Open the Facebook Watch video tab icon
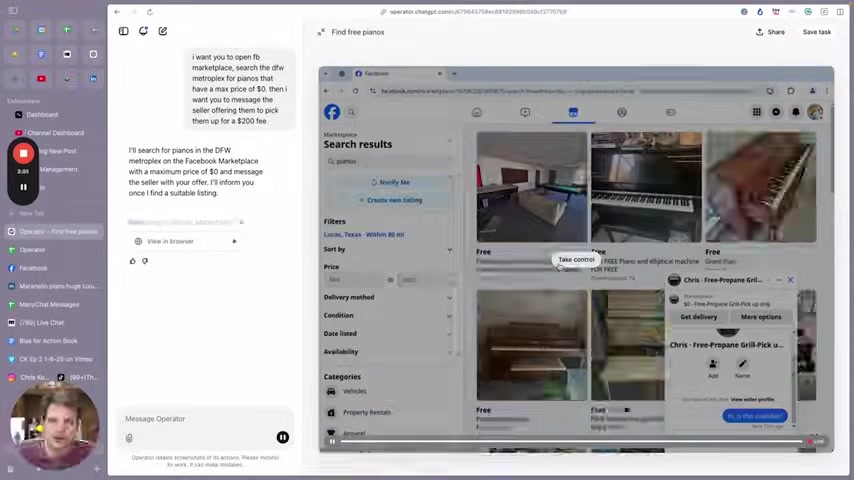 [525, 112]
